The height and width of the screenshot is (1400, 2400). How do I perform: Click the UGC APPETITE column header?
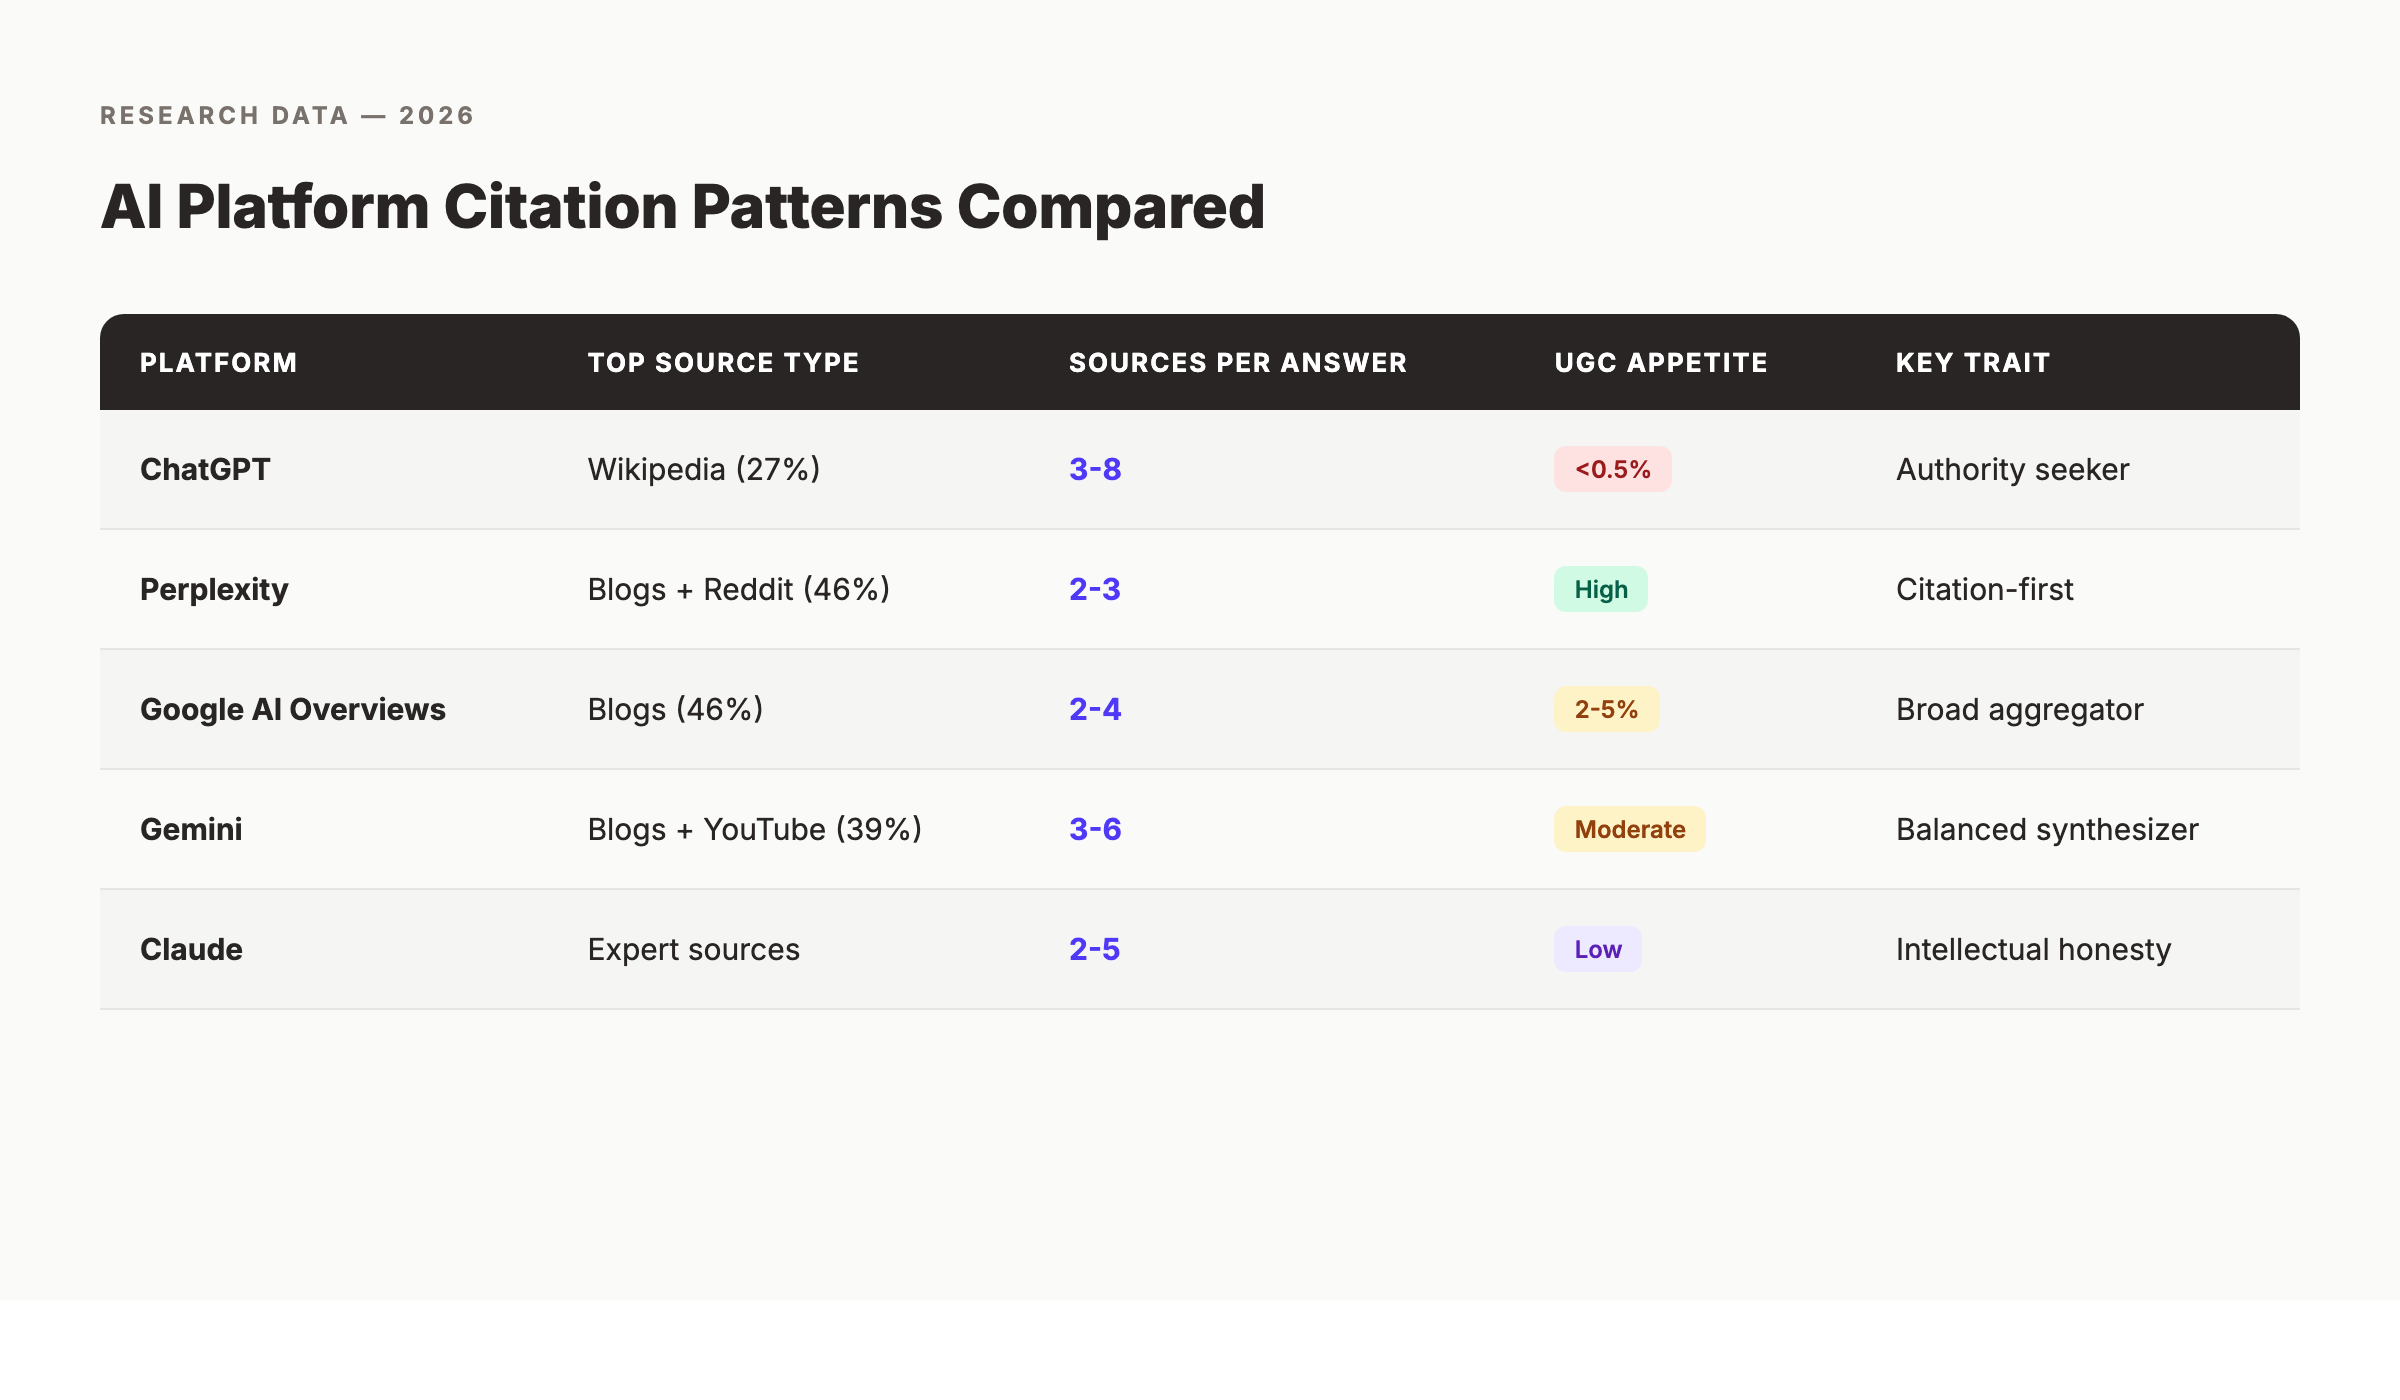(x=1661, y=362)
